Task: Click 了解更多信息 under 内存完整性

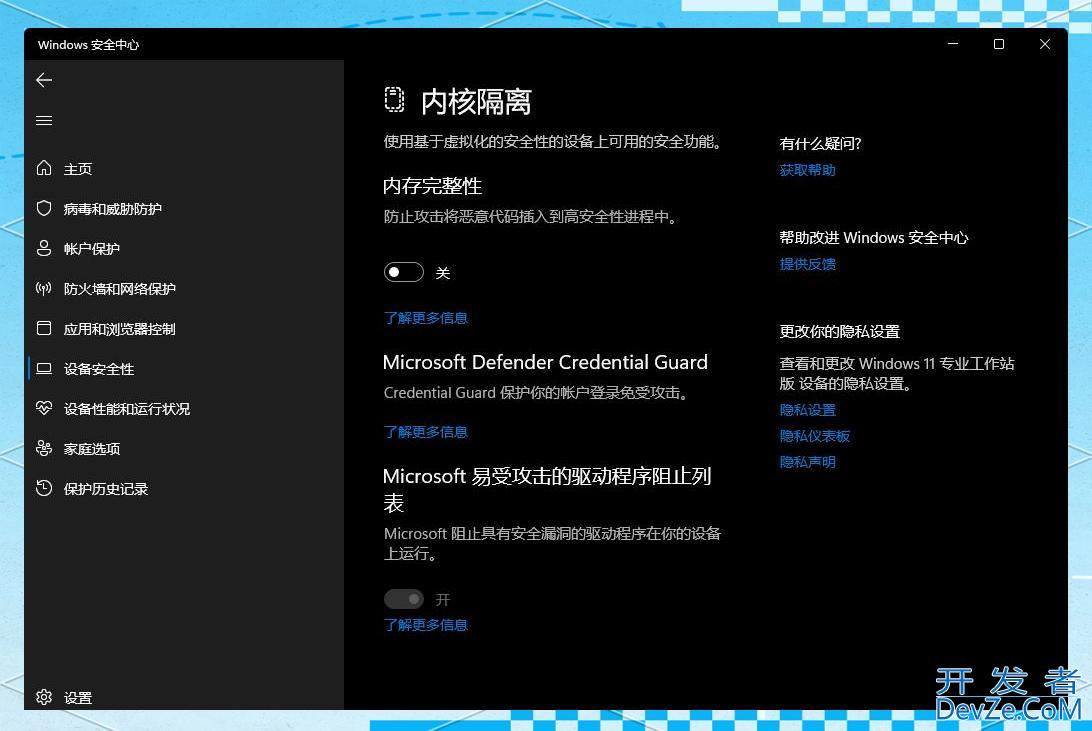Action: coord(426,318)
